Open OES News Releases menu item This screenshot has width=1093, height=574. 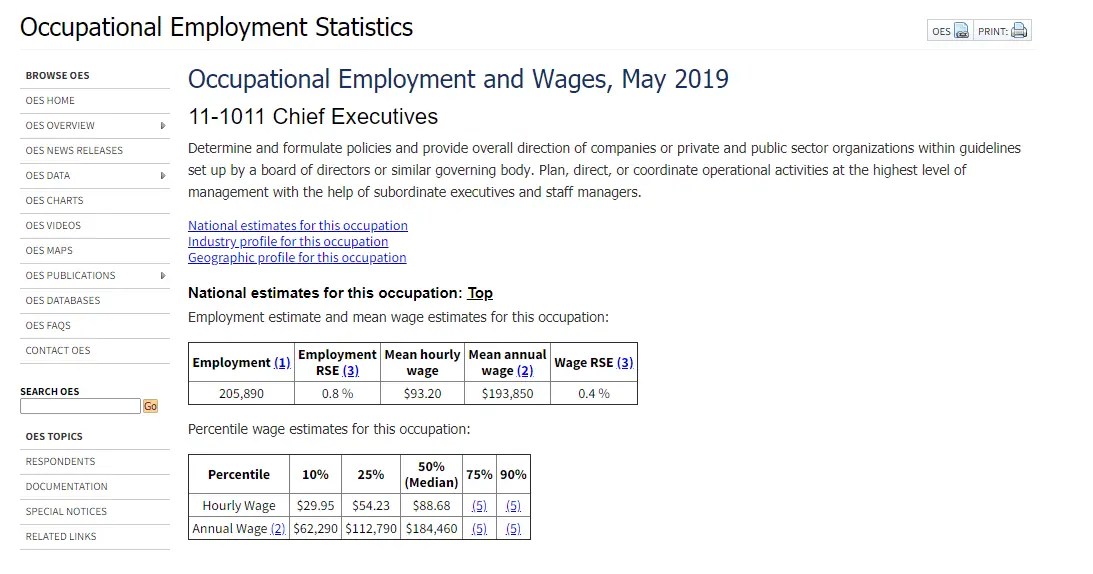[x=74, y=151]
